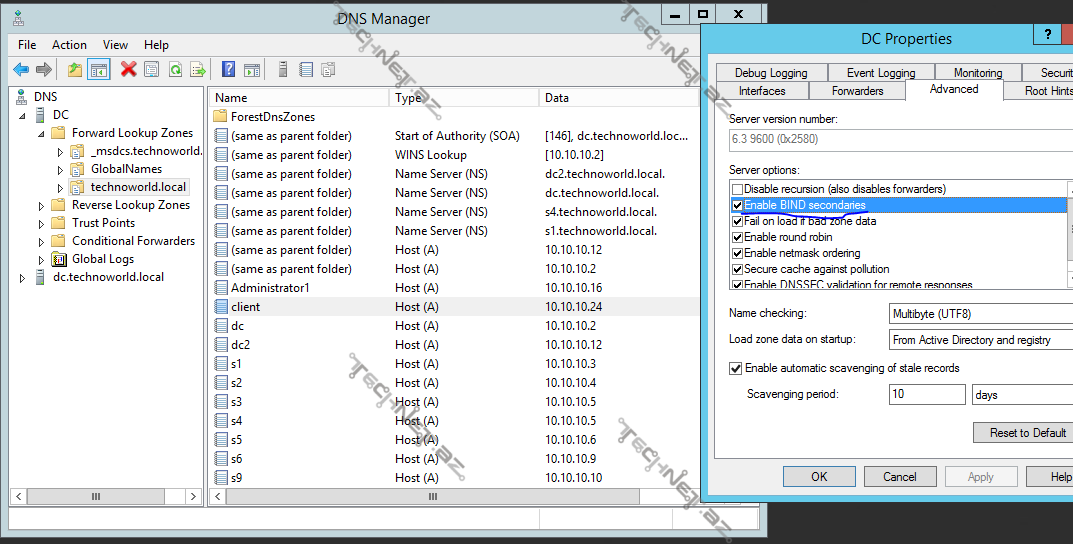Image resolution: width=1073 pixels, height=544 pixels.
Task: Expand the dc.technoworld.local tree node
Action: point(24,277)
